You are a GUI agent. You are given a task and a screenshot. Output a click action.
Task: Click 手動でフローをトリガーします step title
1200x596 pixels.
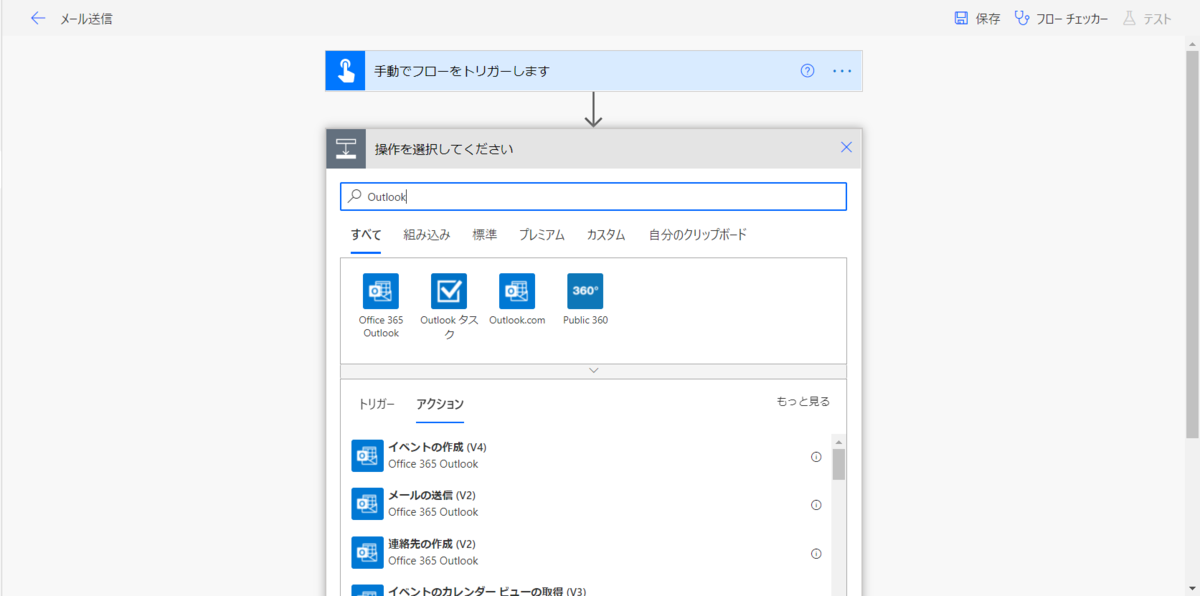pyautogui.click(x=461, y=72)
